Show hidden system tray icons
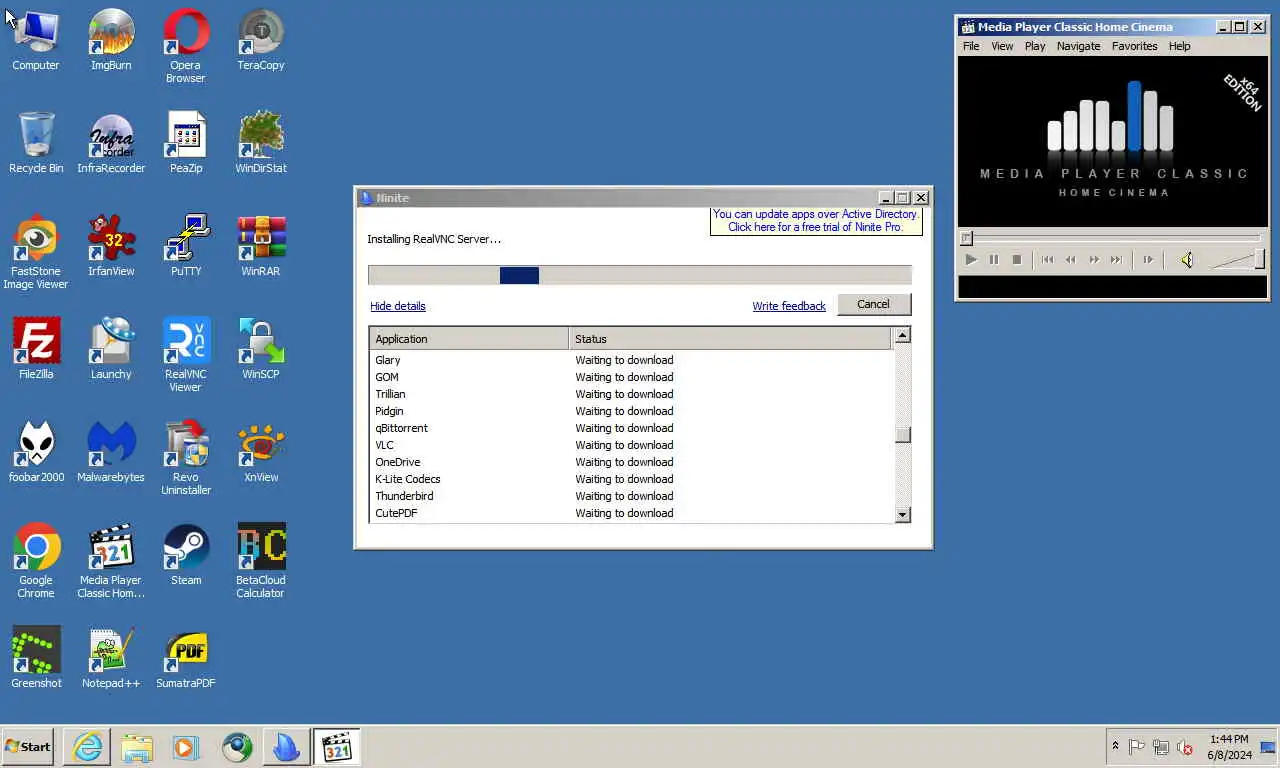This screenshot has height=768, width=1280. coord(1115,746)
